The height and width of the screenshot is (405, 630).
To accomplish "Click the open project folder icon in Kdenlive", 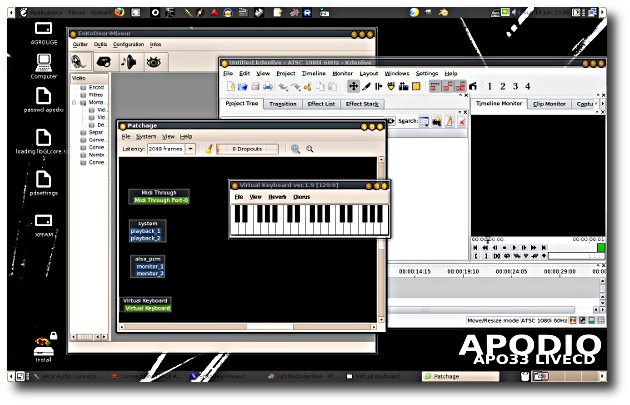I will click(x=243, y=86).
